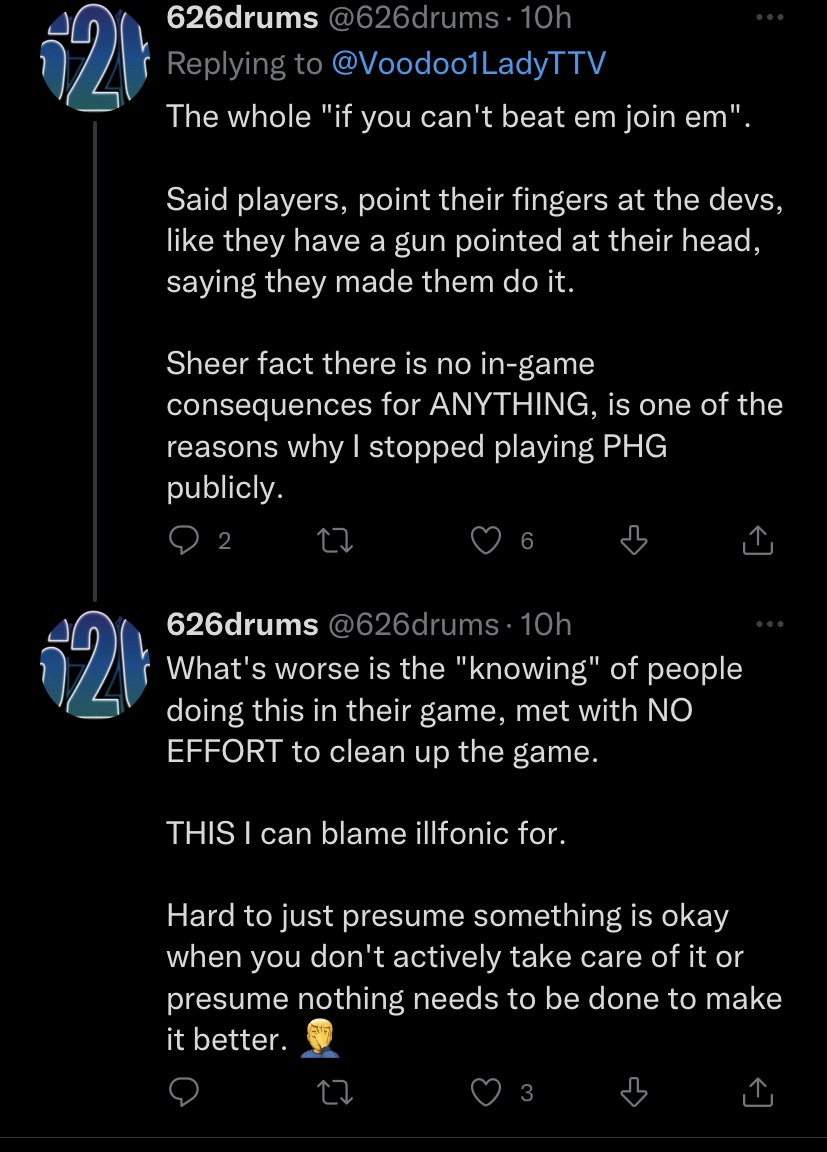Like the second tweet with 3 likes
This screenshot has height=1152, width=827.
(485, 1094)
